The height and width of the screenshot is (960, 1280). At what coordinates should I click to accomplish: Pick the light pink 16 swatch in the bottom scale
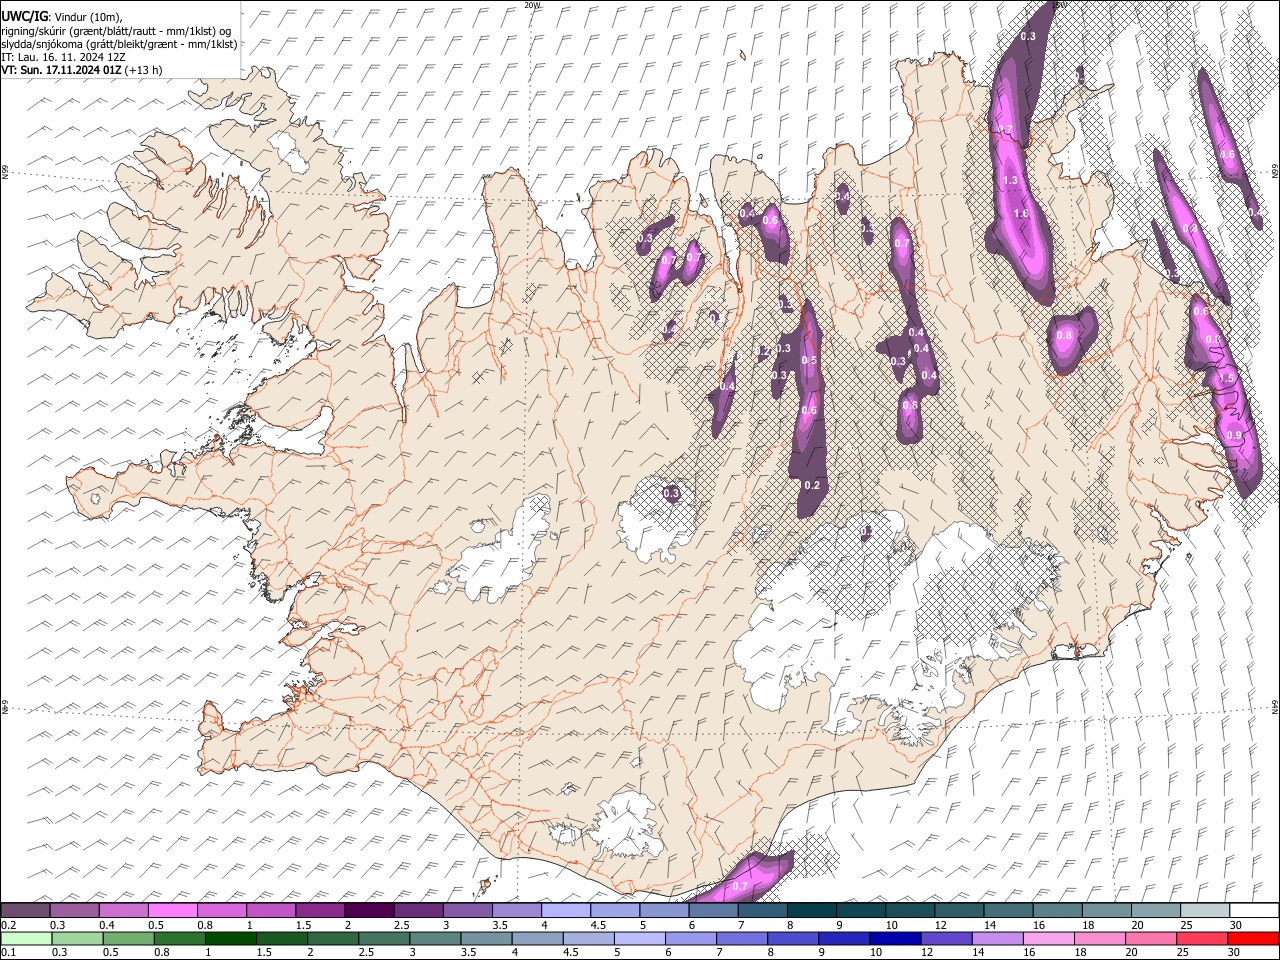1048,938
